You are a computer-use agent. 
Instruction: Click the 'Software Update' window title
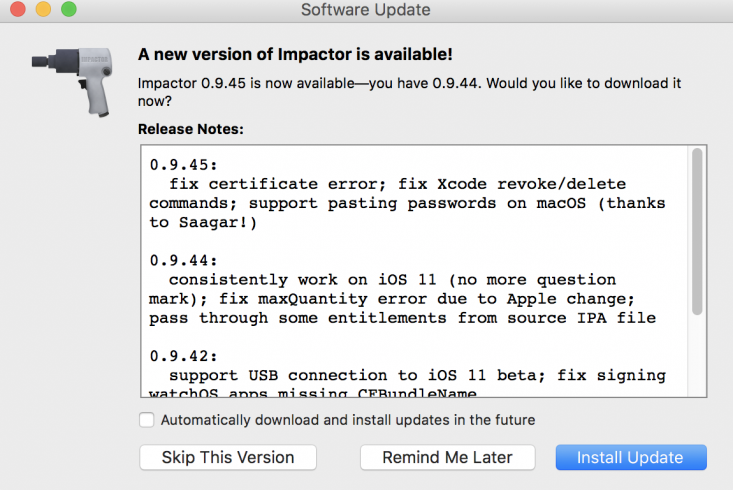pyautogui.click(x=366, y=10)
